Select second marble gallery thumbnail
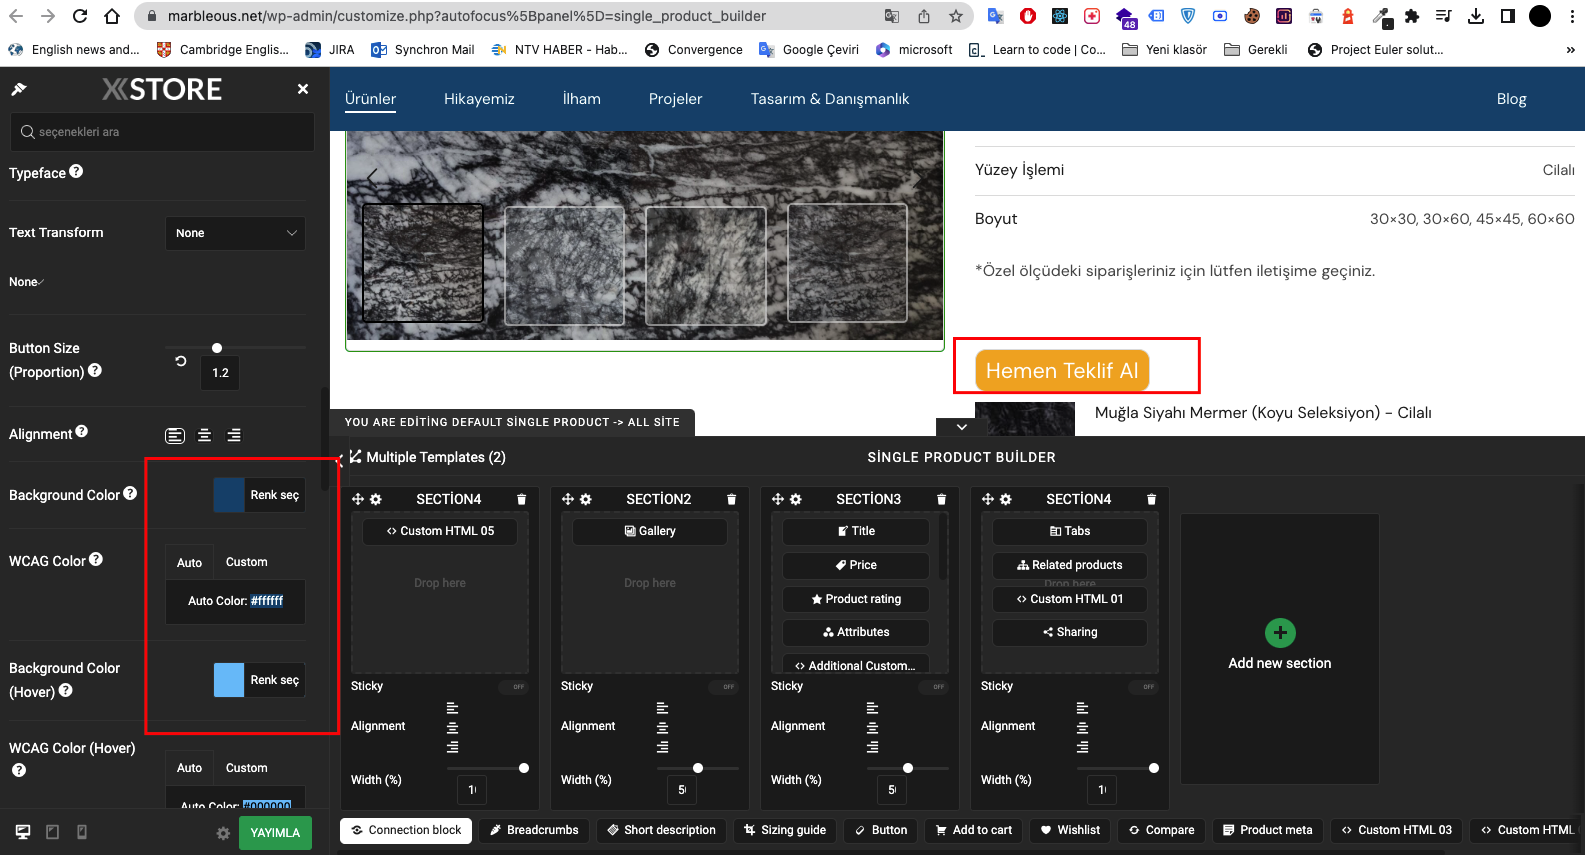Viewport: 1585px width, 855px height. tap(565, 265)
